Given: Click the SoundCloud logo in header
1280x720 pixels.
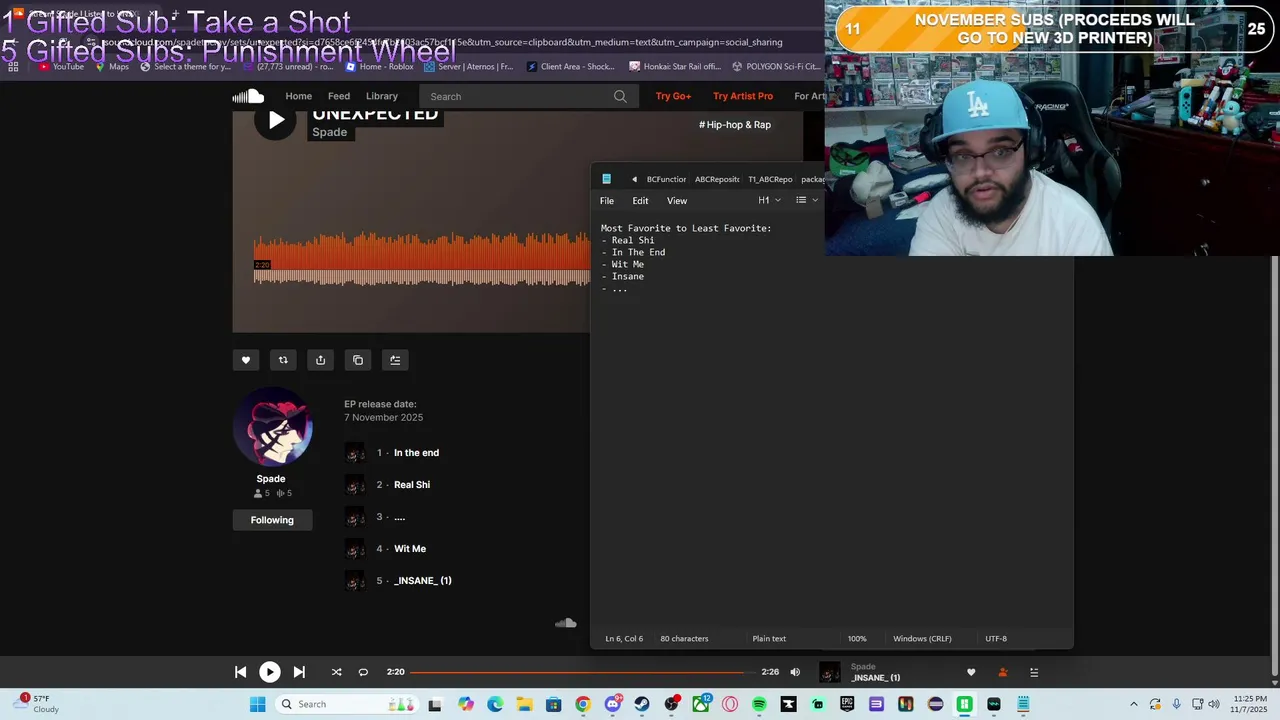Looking at the screenshot, I should pos(248,96).
